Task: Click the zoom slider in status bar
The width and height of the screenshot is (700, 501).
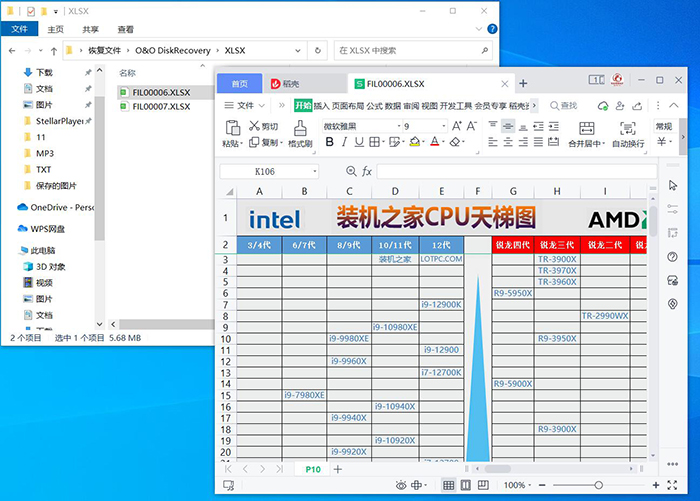Action: tap(598, 485)
